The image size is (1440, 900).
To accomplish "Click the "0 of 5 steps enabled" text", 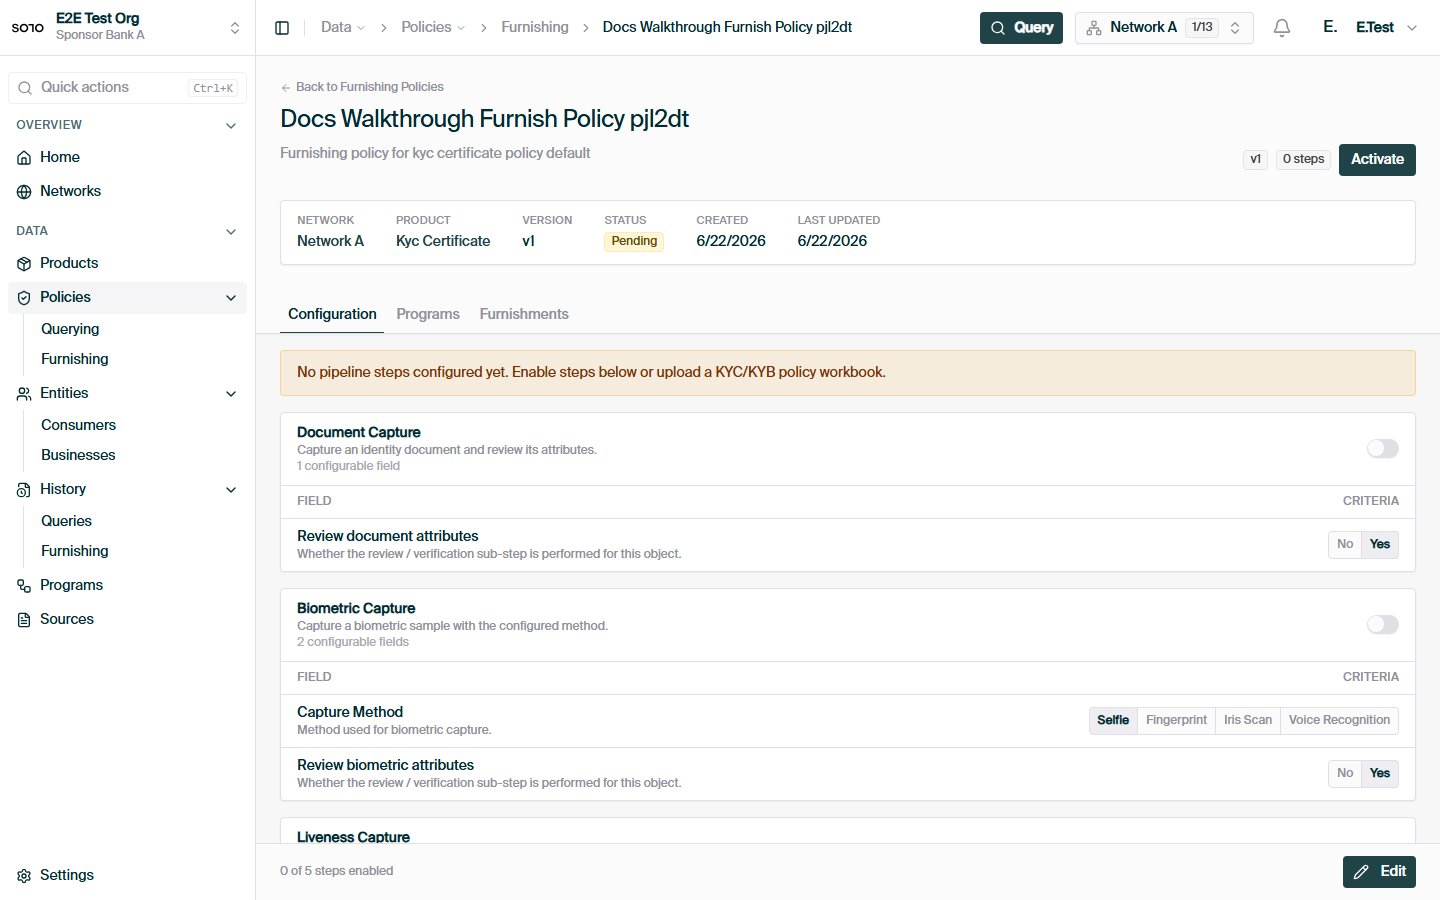I will pos(337,871).
